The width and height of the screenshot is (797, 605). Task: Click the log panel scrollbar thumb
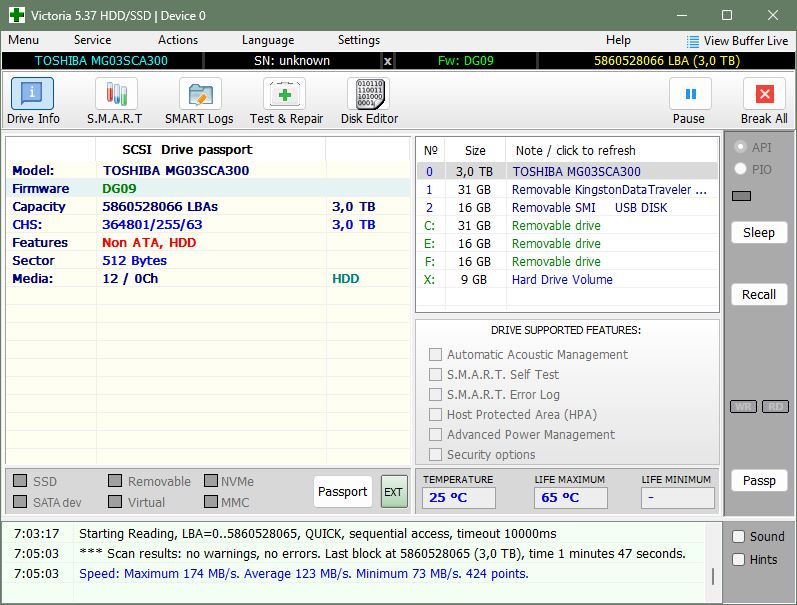713,576
